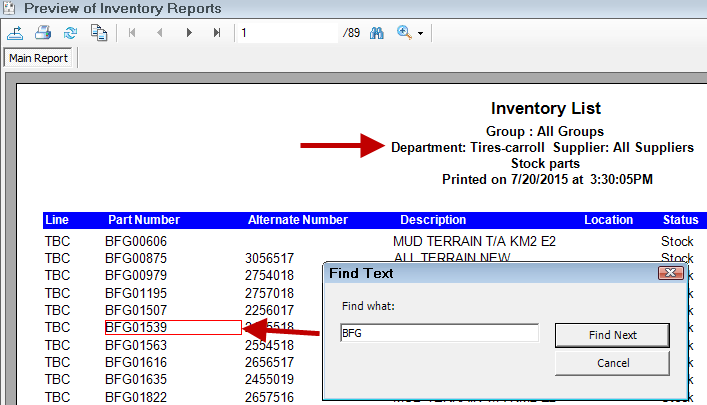707x405 pixels.
Task: Click the Export report icon
Action: (x=15, y=33)
